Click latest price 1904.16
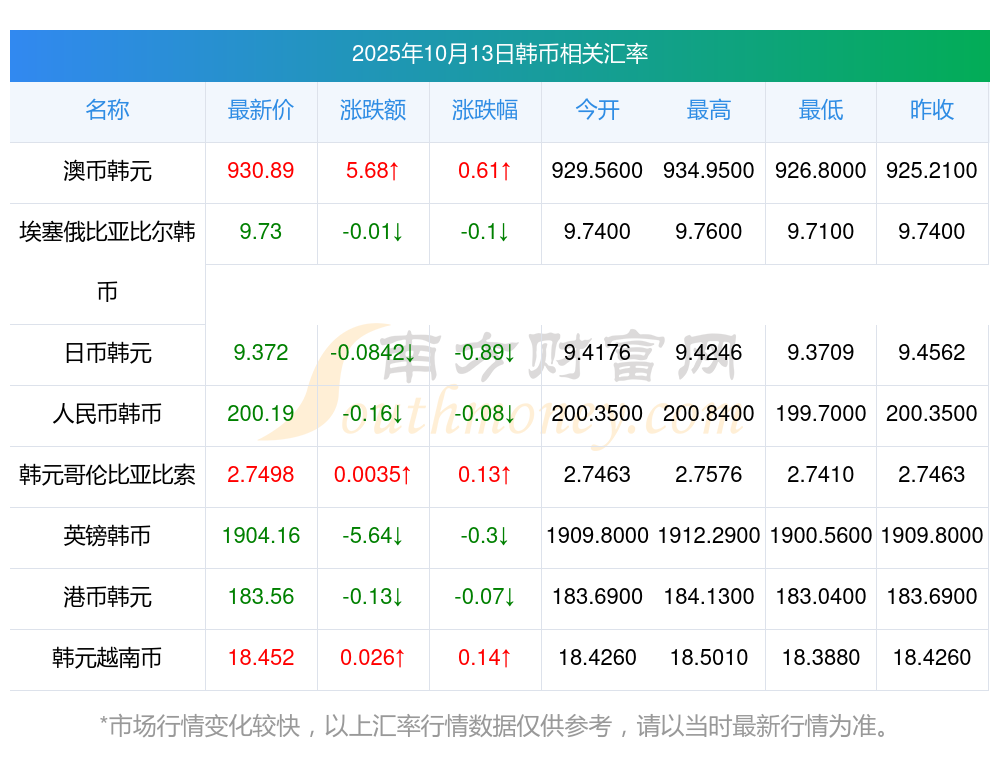This screenshot has width=1000, height=757. [261, 536]
